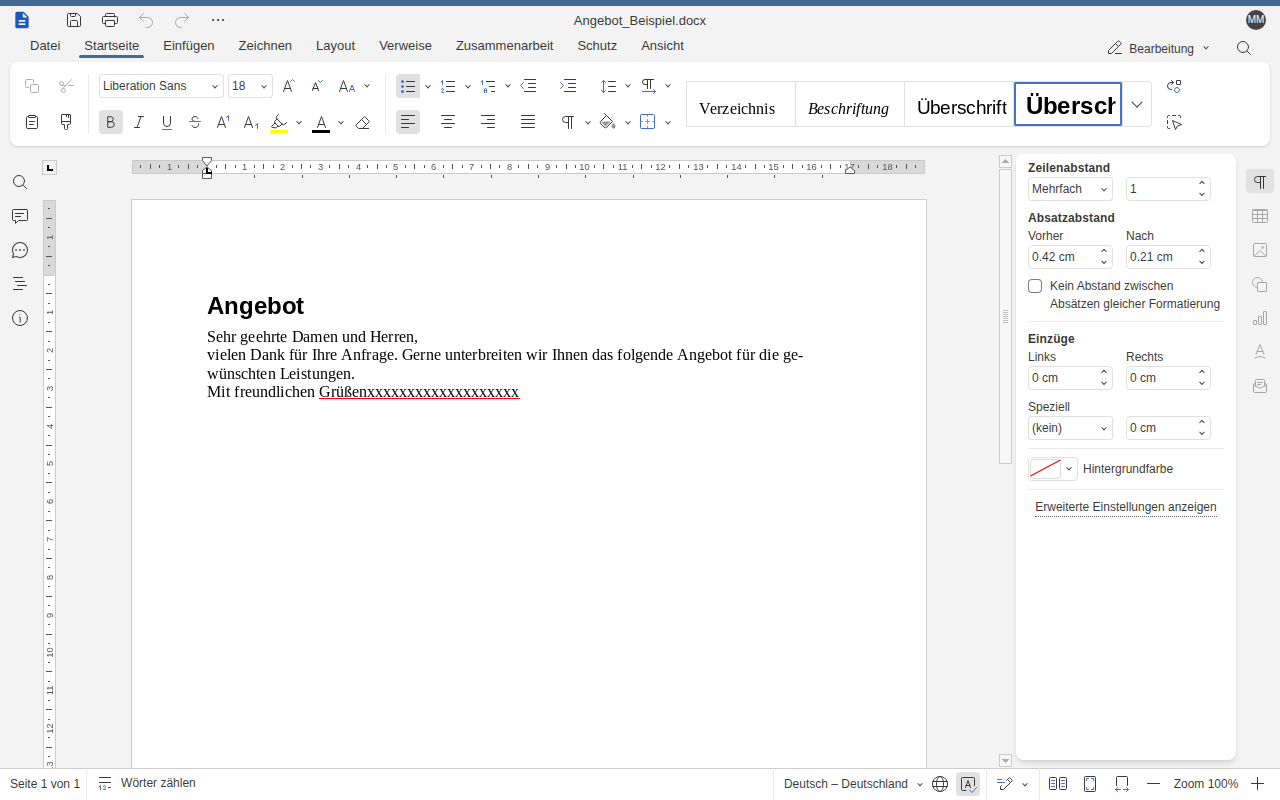Apply superscript formatting
This screenshot has width=1280, height=800.
223,122
